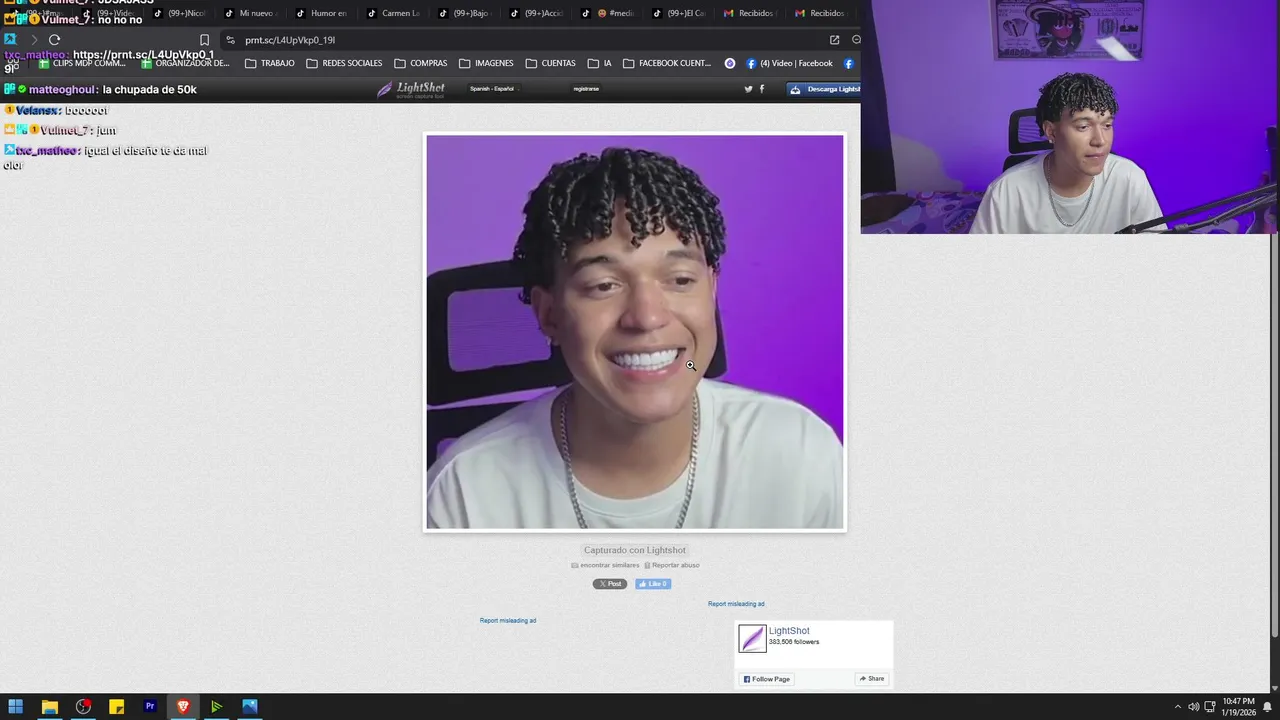The height and width of the screenshot is (720, 1280).
Task: Click the 'Follow Page' button
Action: pos(766,679)
